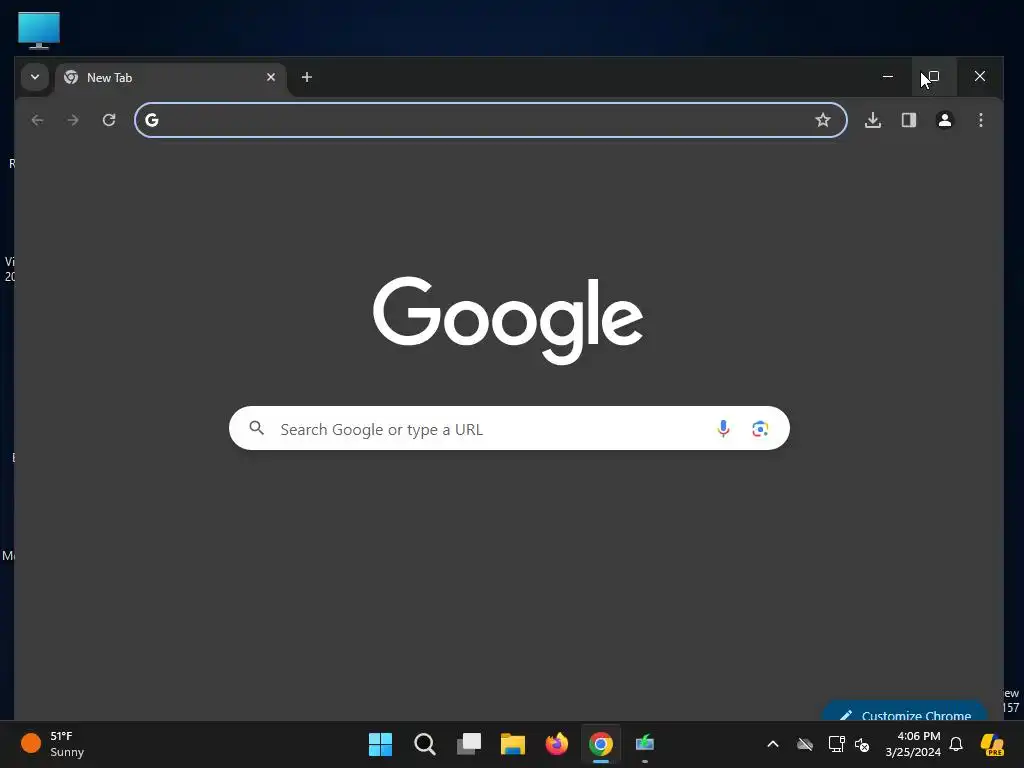Click the Chrome taskbar icon

(601, 744)
